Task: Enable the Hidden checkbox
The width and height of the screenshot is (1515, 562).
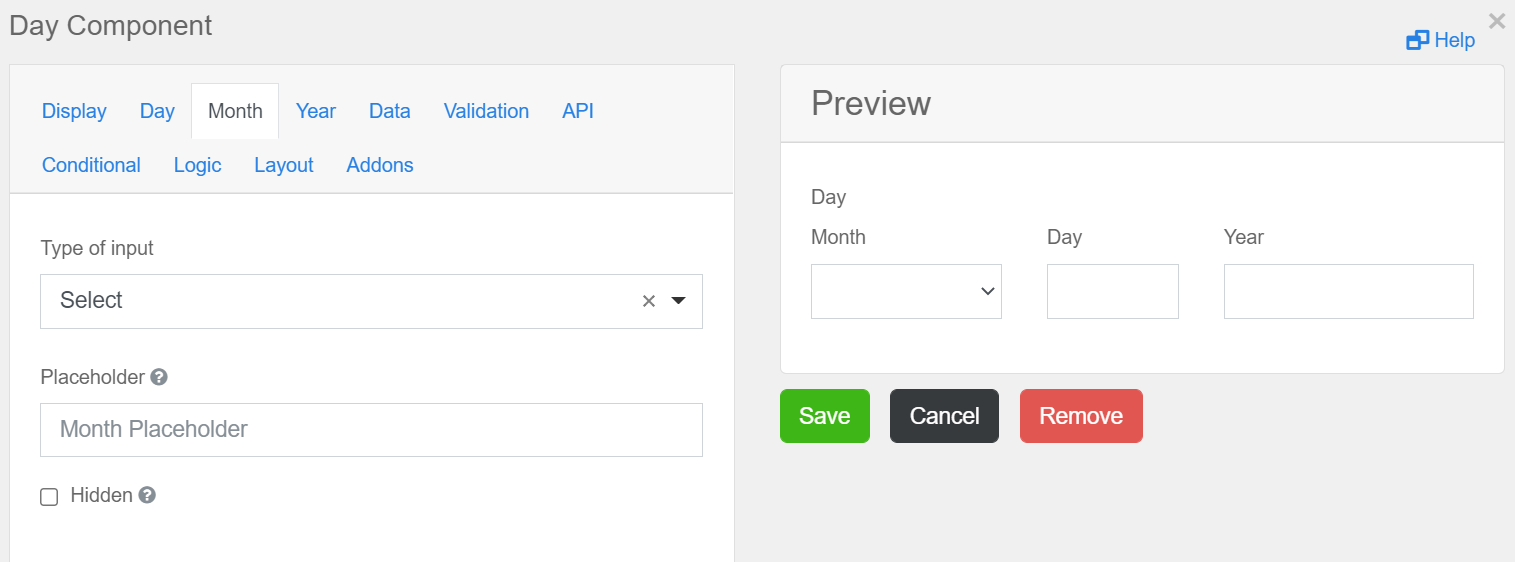Action: click(x=49, y=497)
